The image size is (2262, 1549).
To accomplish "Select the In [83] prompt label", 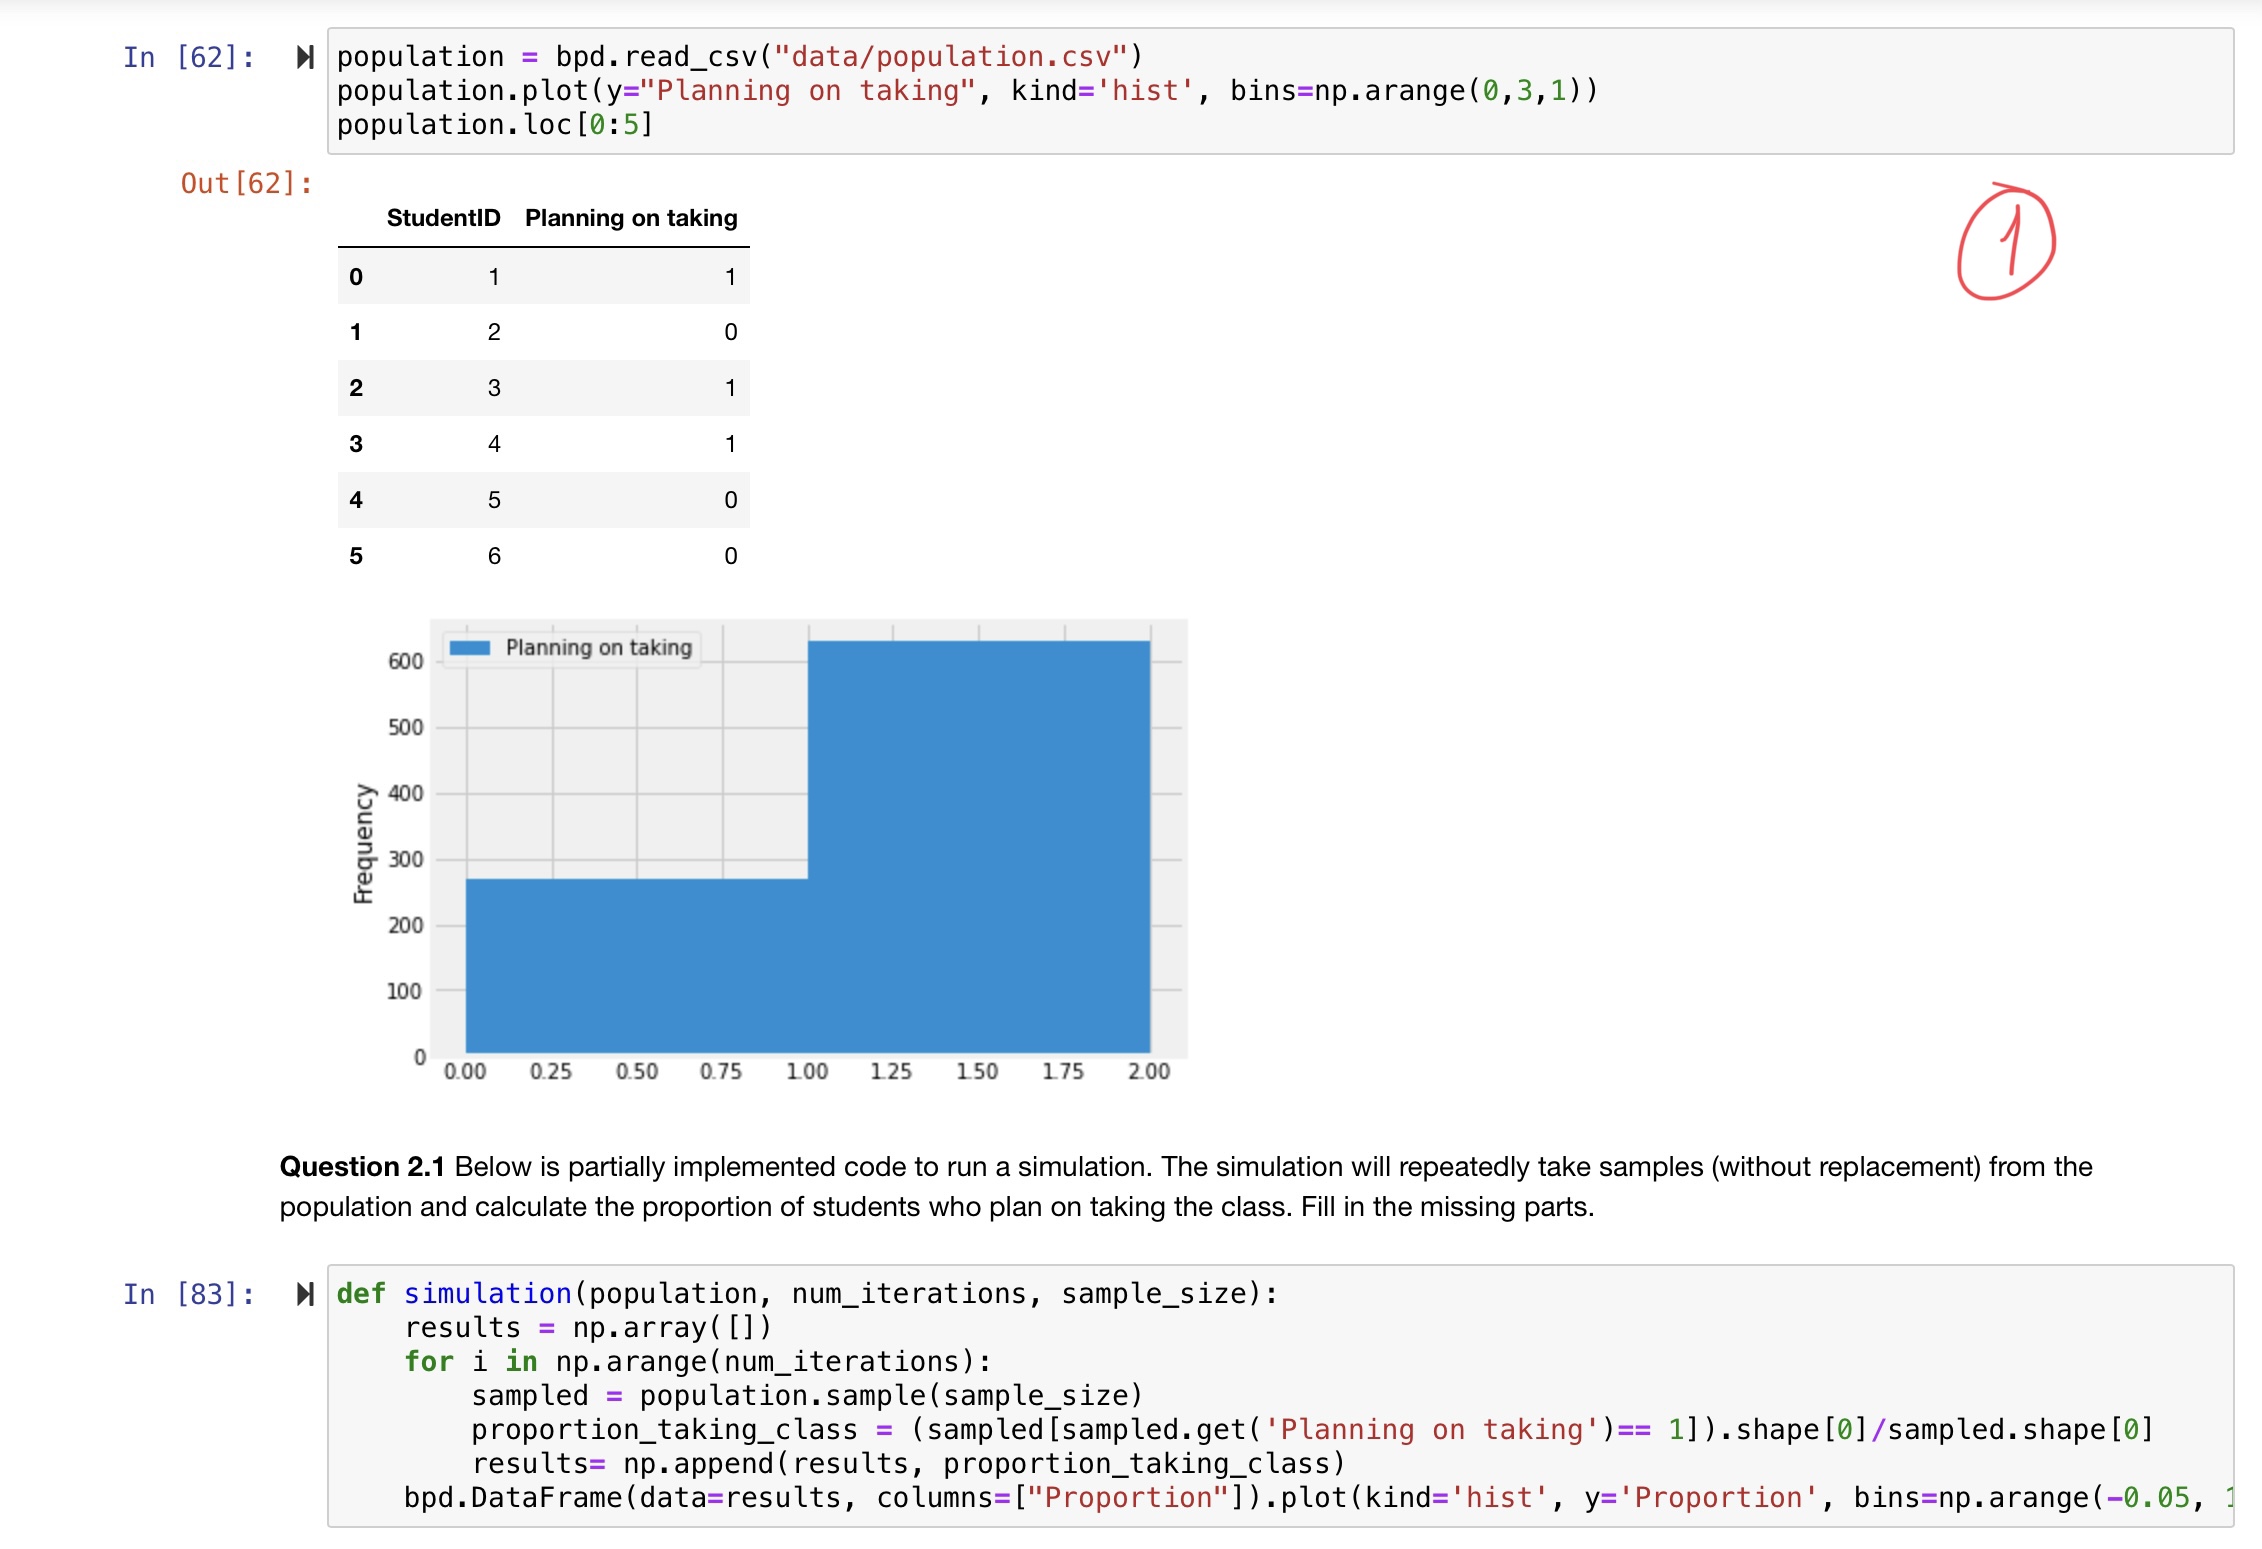I will (188, 1294).
